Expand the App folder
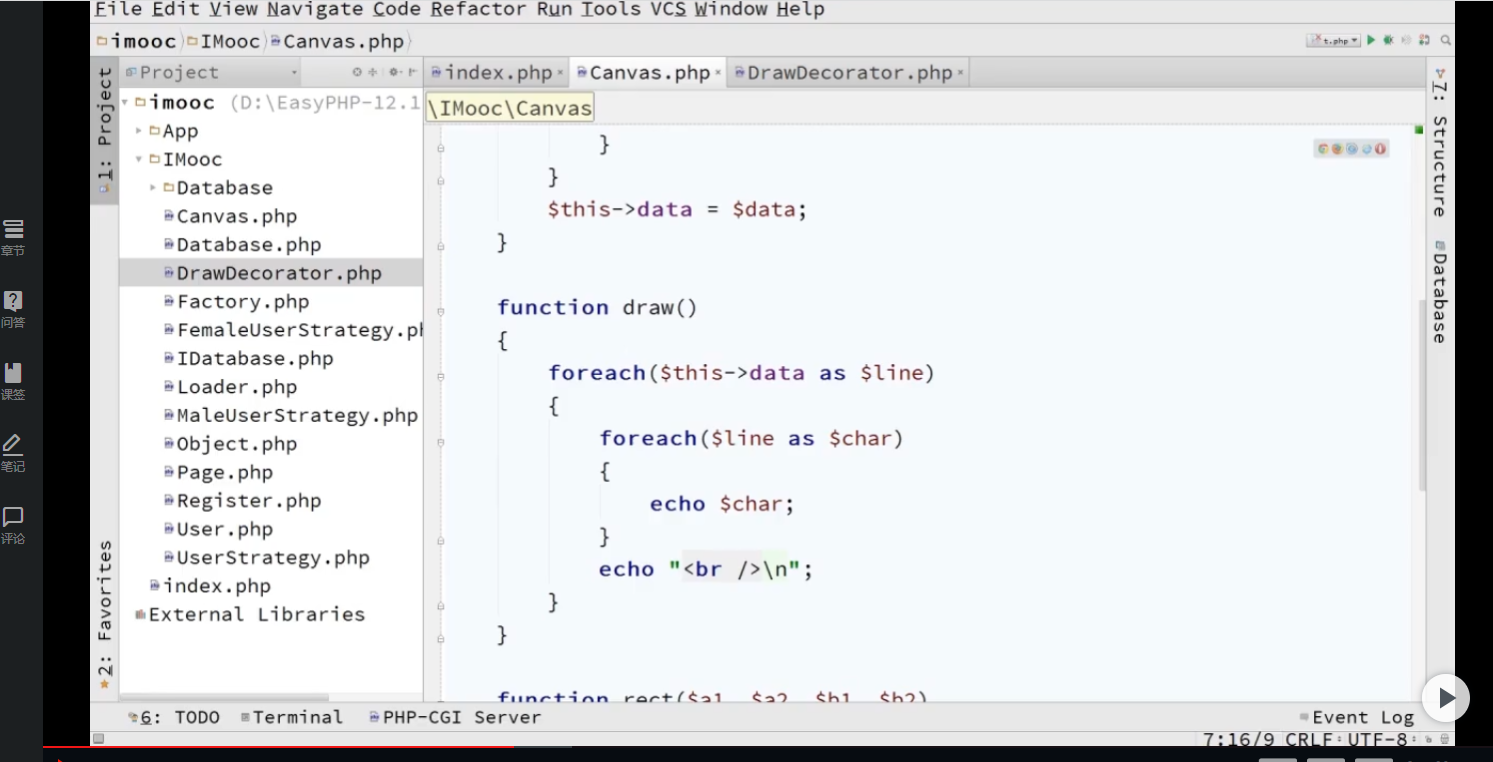This screenshot has height=762, width=1493. pyautogui.click(x=139, y=131)
